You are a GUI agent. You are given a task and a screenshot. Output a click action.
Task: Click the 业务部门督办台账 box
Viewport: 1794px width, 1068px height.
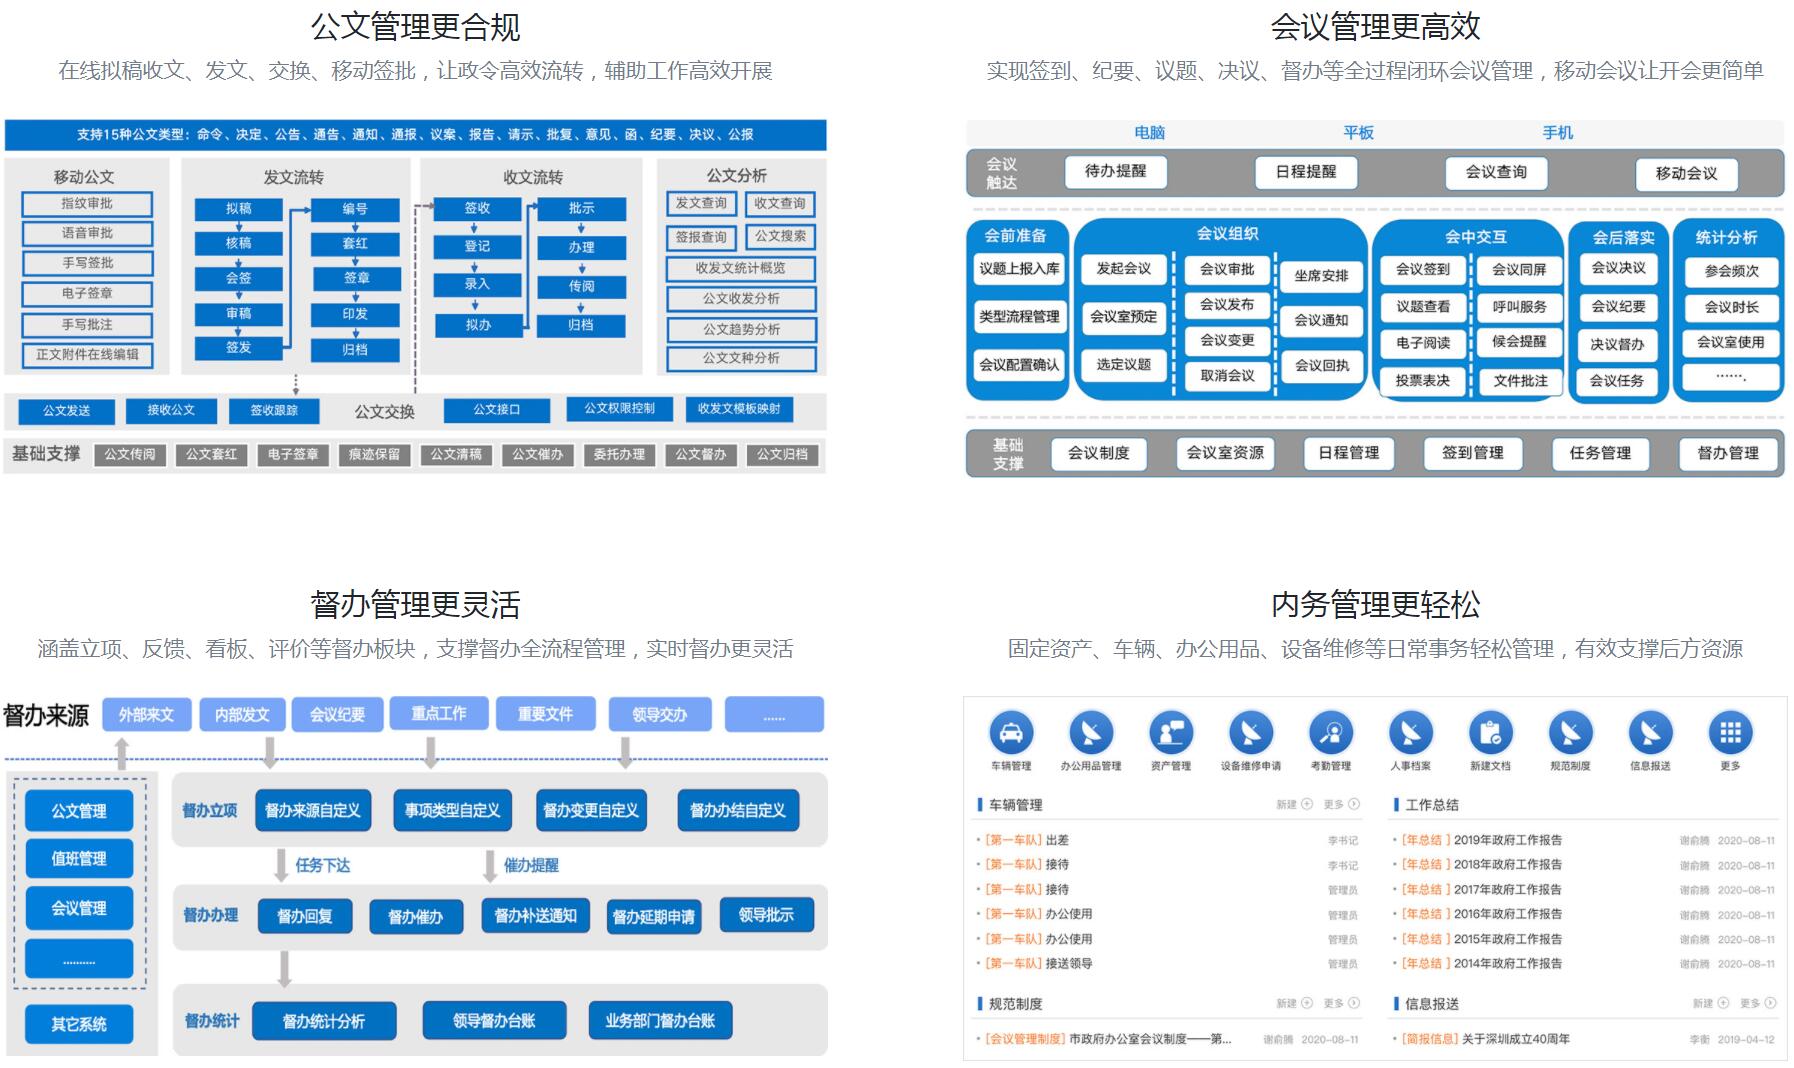(660, 1020)
